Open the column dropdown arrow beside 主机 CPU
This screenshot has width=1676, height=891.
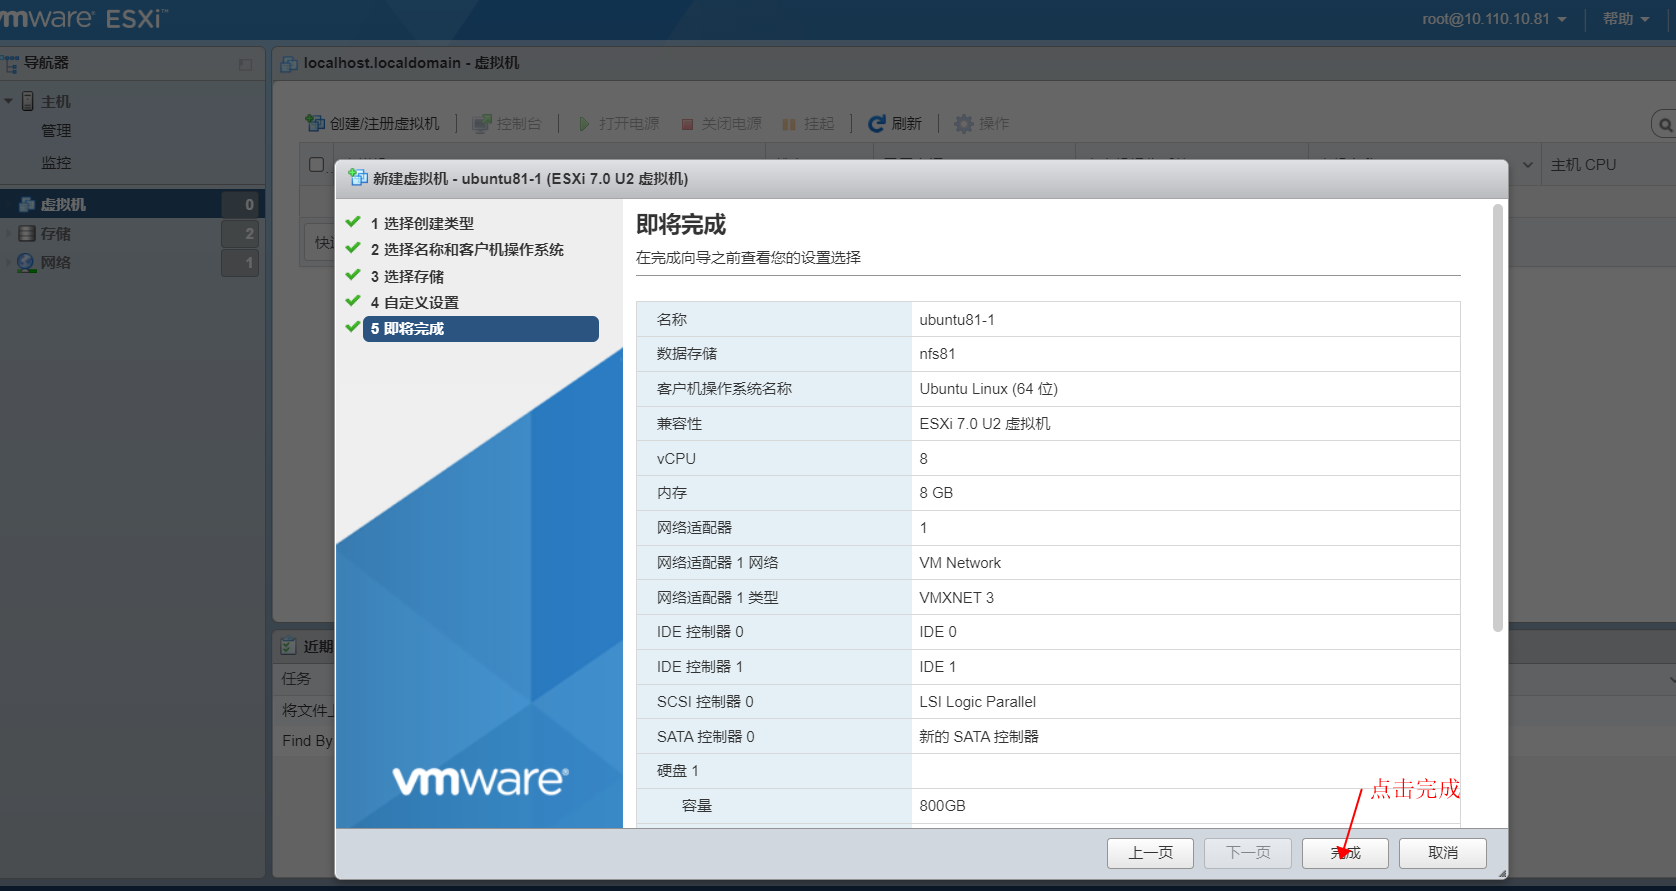(x=1528, y=164)
